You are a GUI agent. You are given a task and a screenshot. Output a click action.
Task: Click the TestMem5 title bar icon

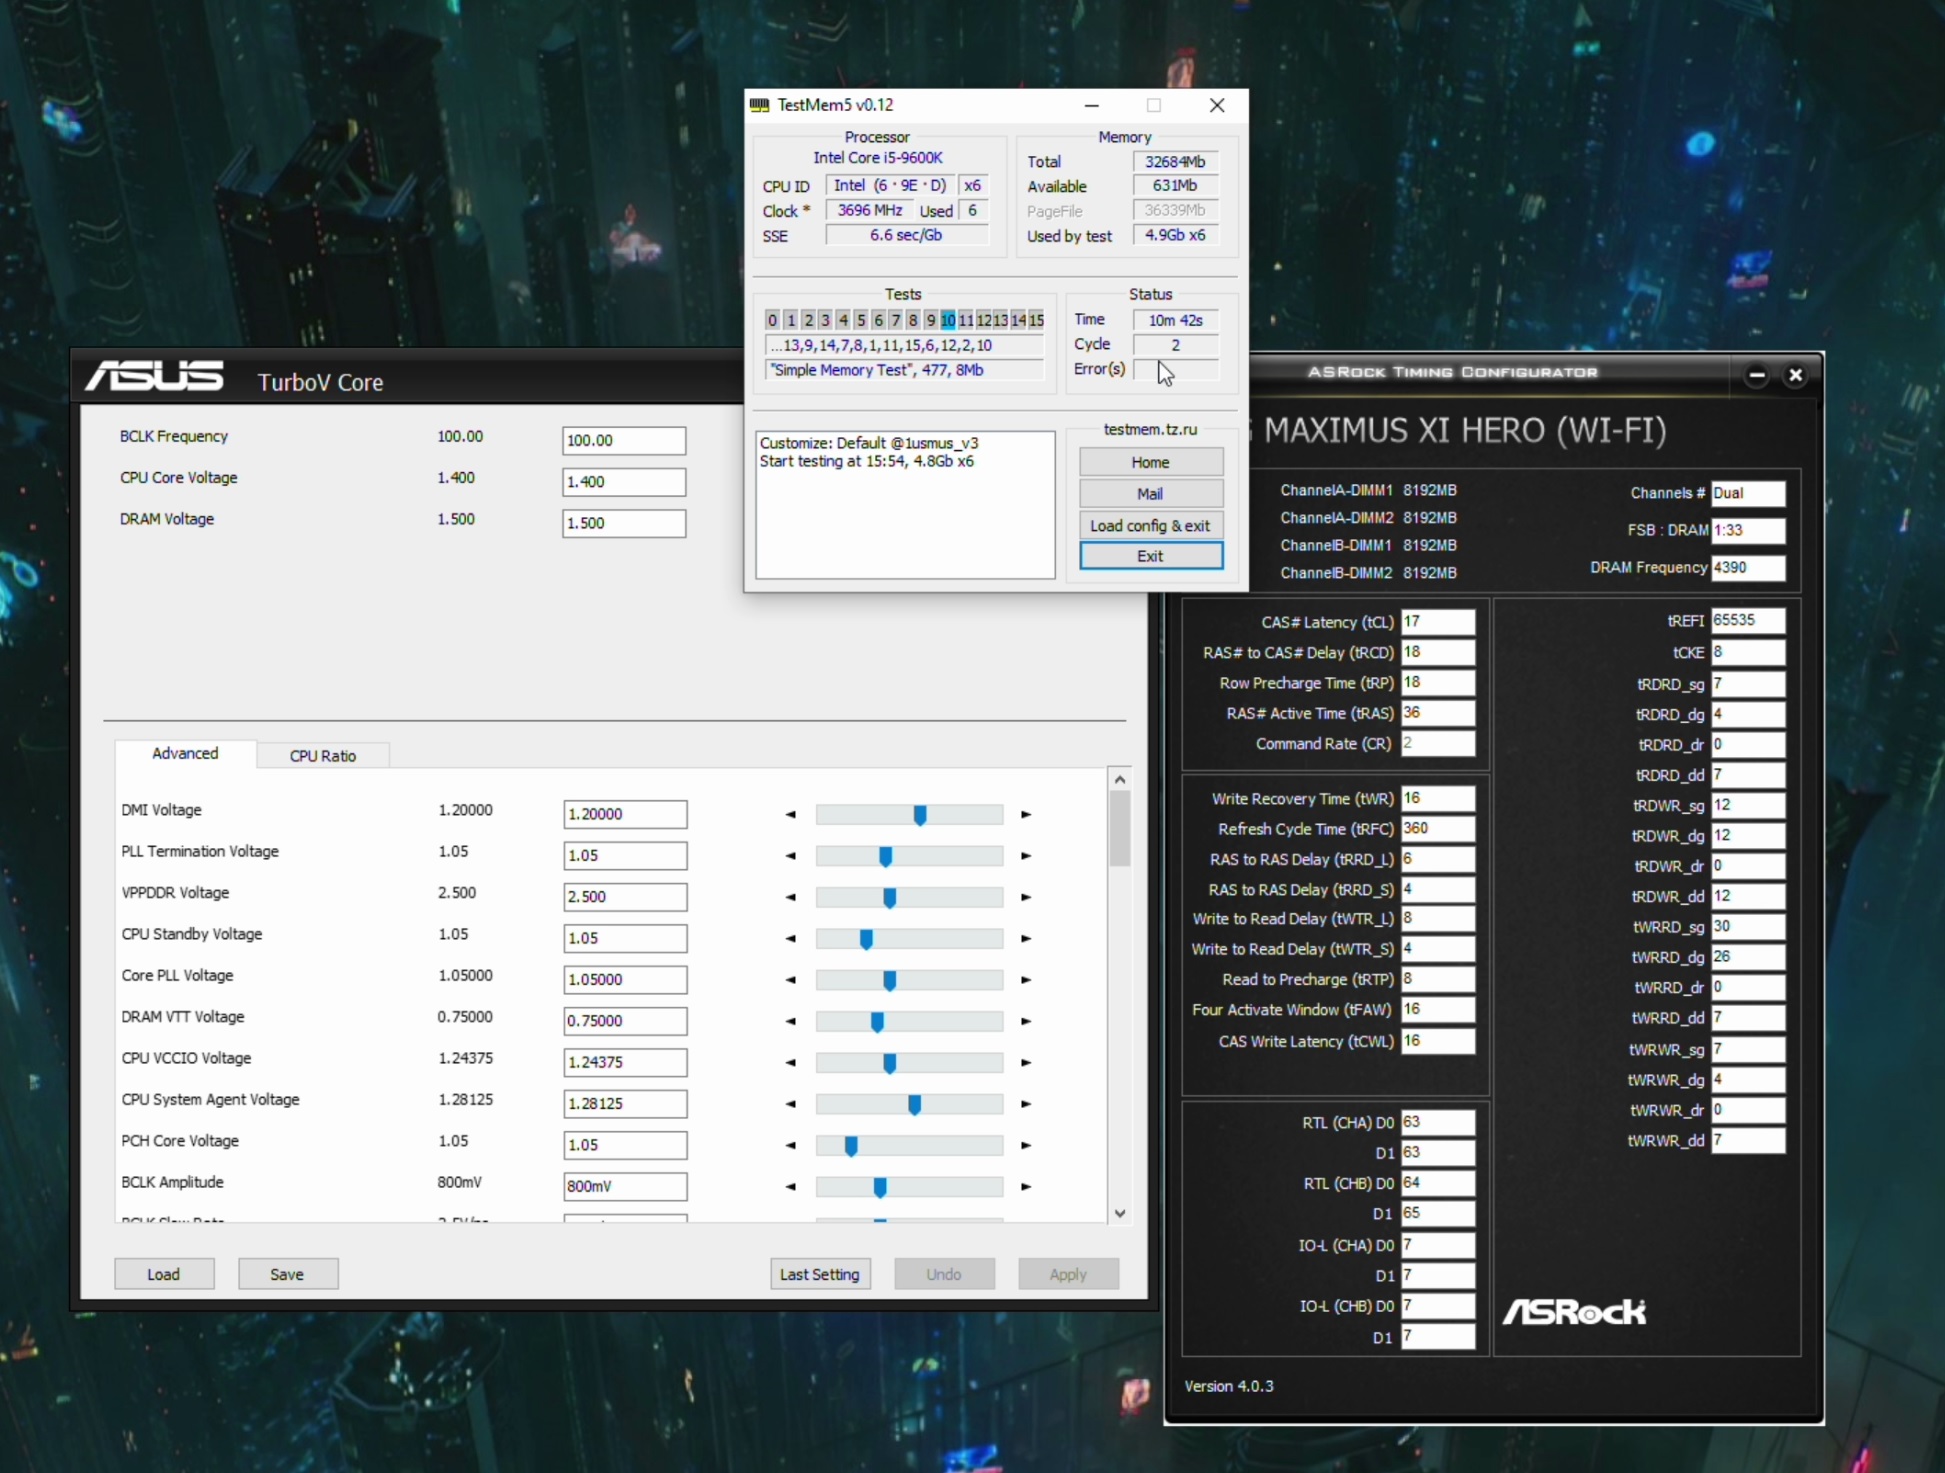760,105
